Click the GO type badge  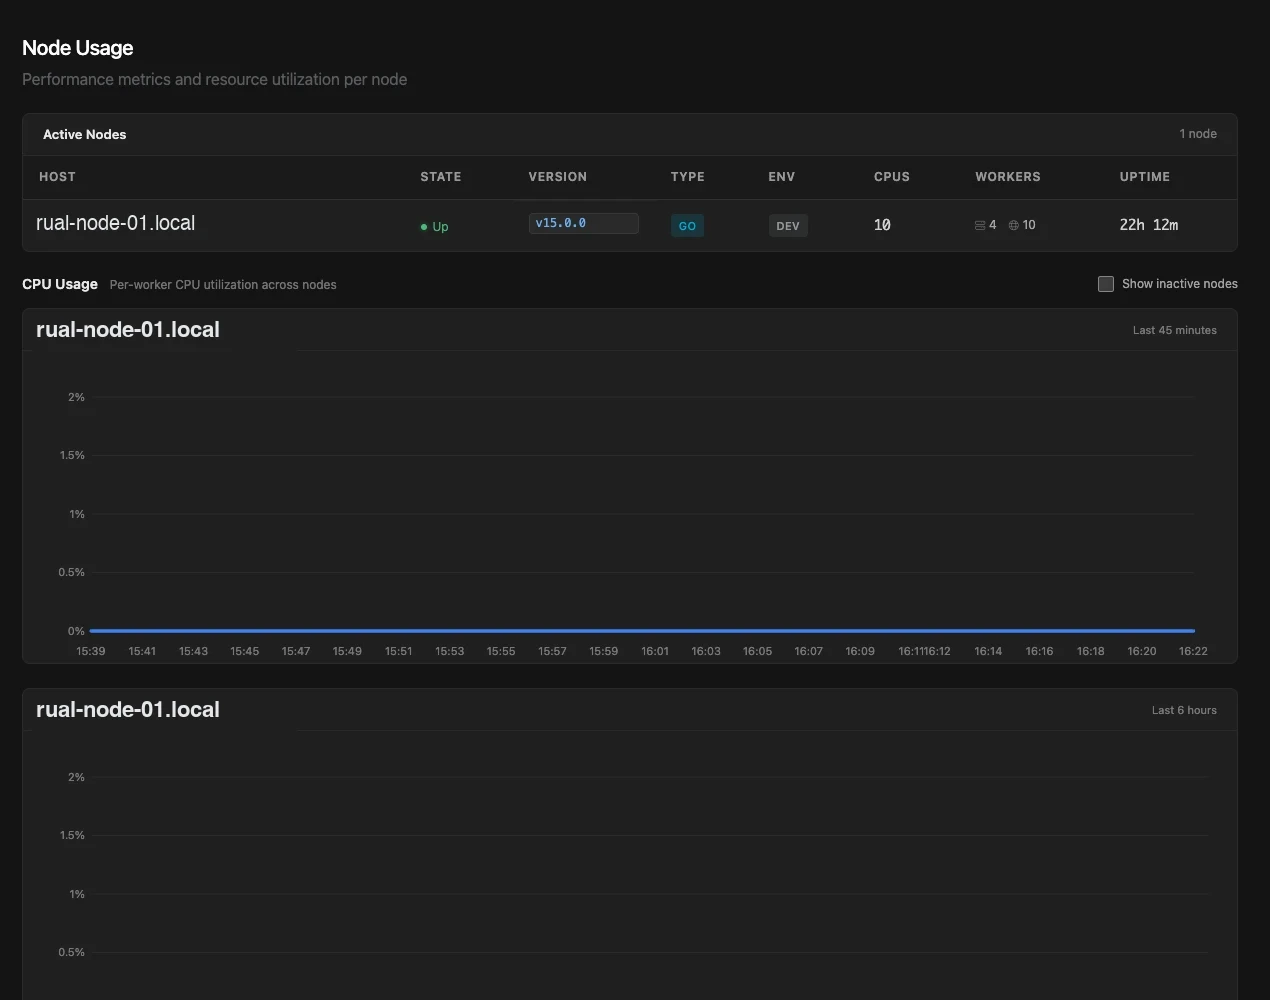coord(687,226)
